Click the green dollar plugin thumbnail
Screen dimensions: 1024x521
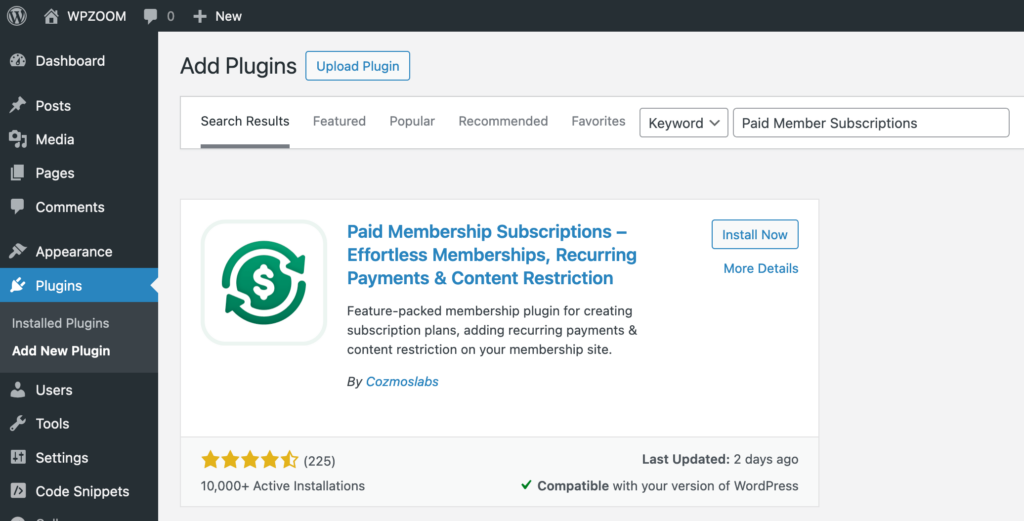264,282
